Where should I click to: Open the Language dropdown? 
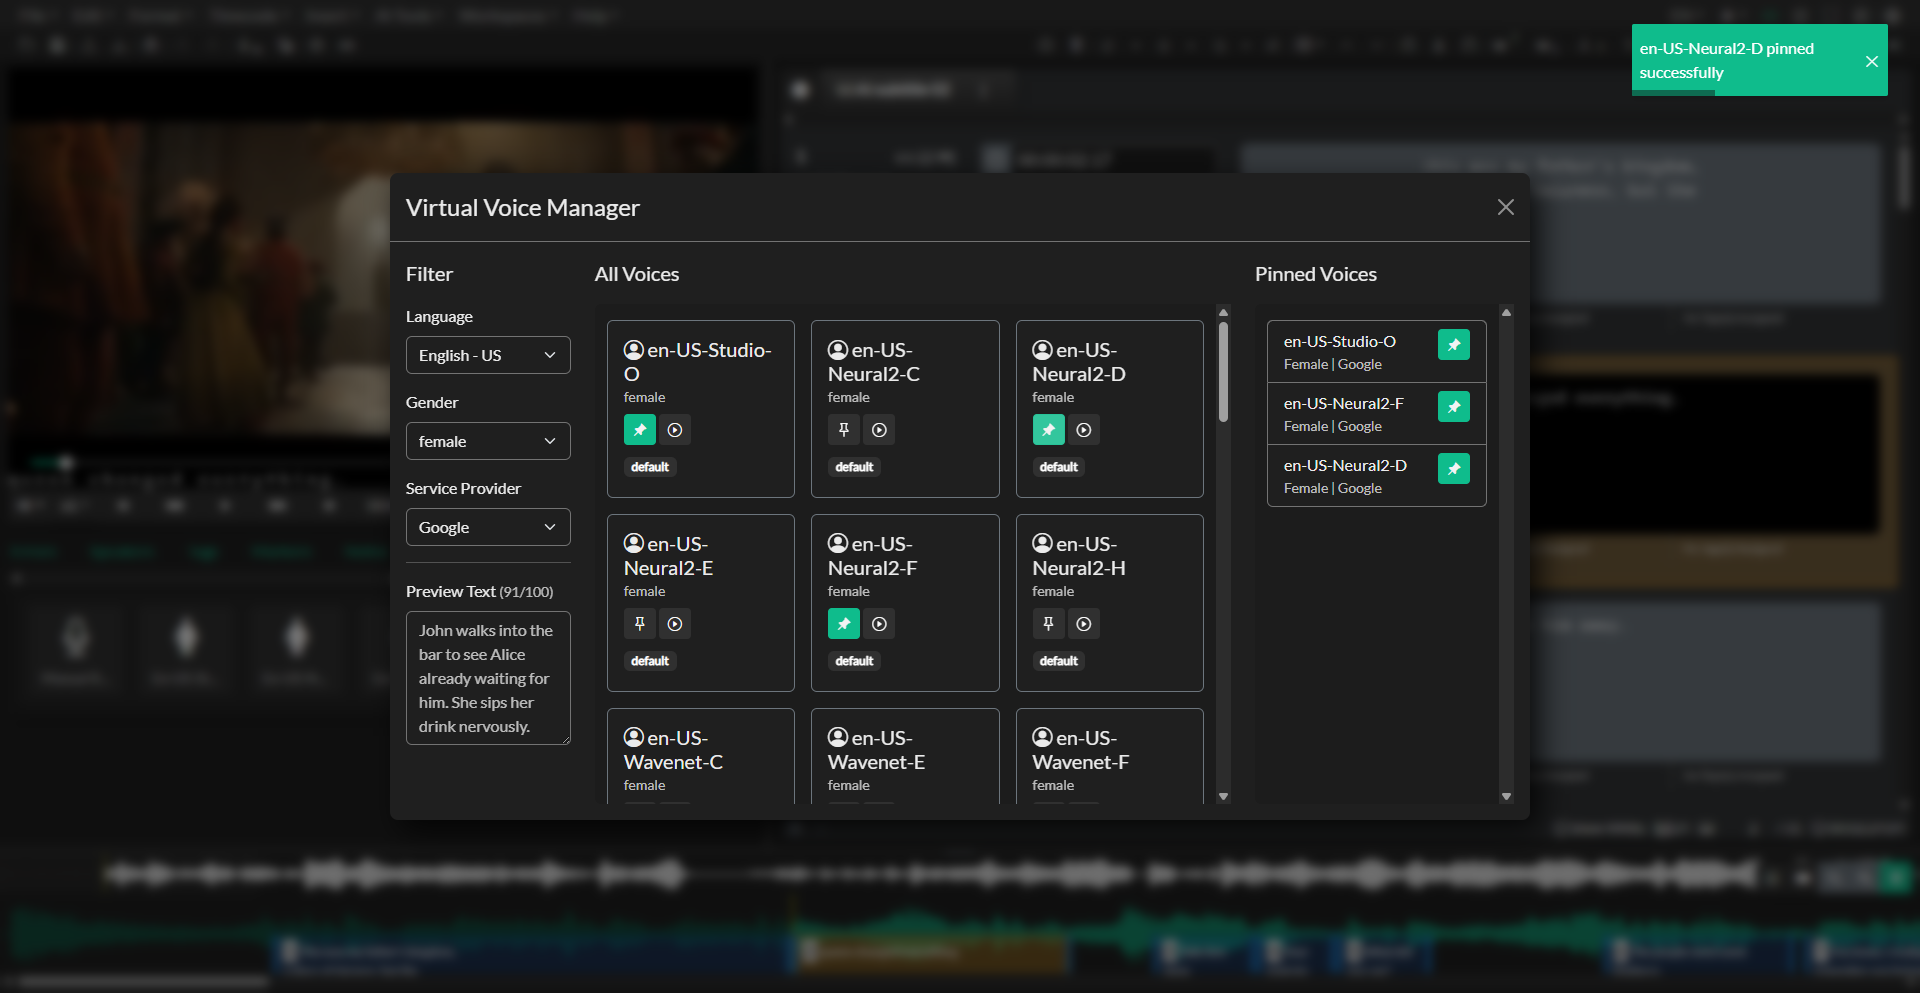488,355
